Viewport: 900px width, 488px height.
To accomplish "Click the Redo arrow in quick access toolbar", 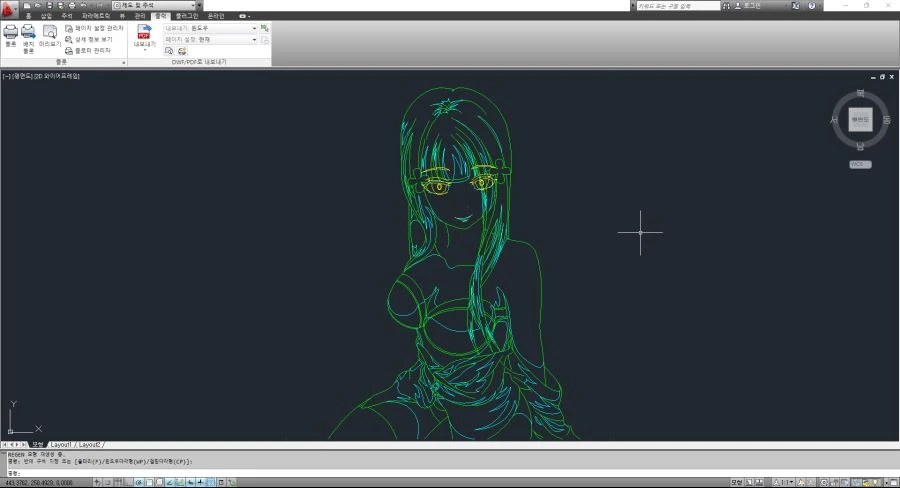I will (x=100, y=5).
